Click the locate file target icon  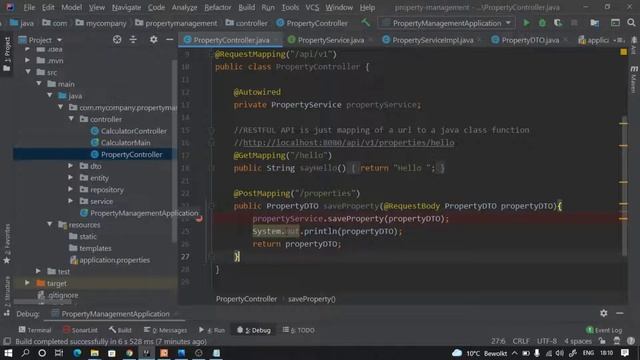tap(117, 40)
